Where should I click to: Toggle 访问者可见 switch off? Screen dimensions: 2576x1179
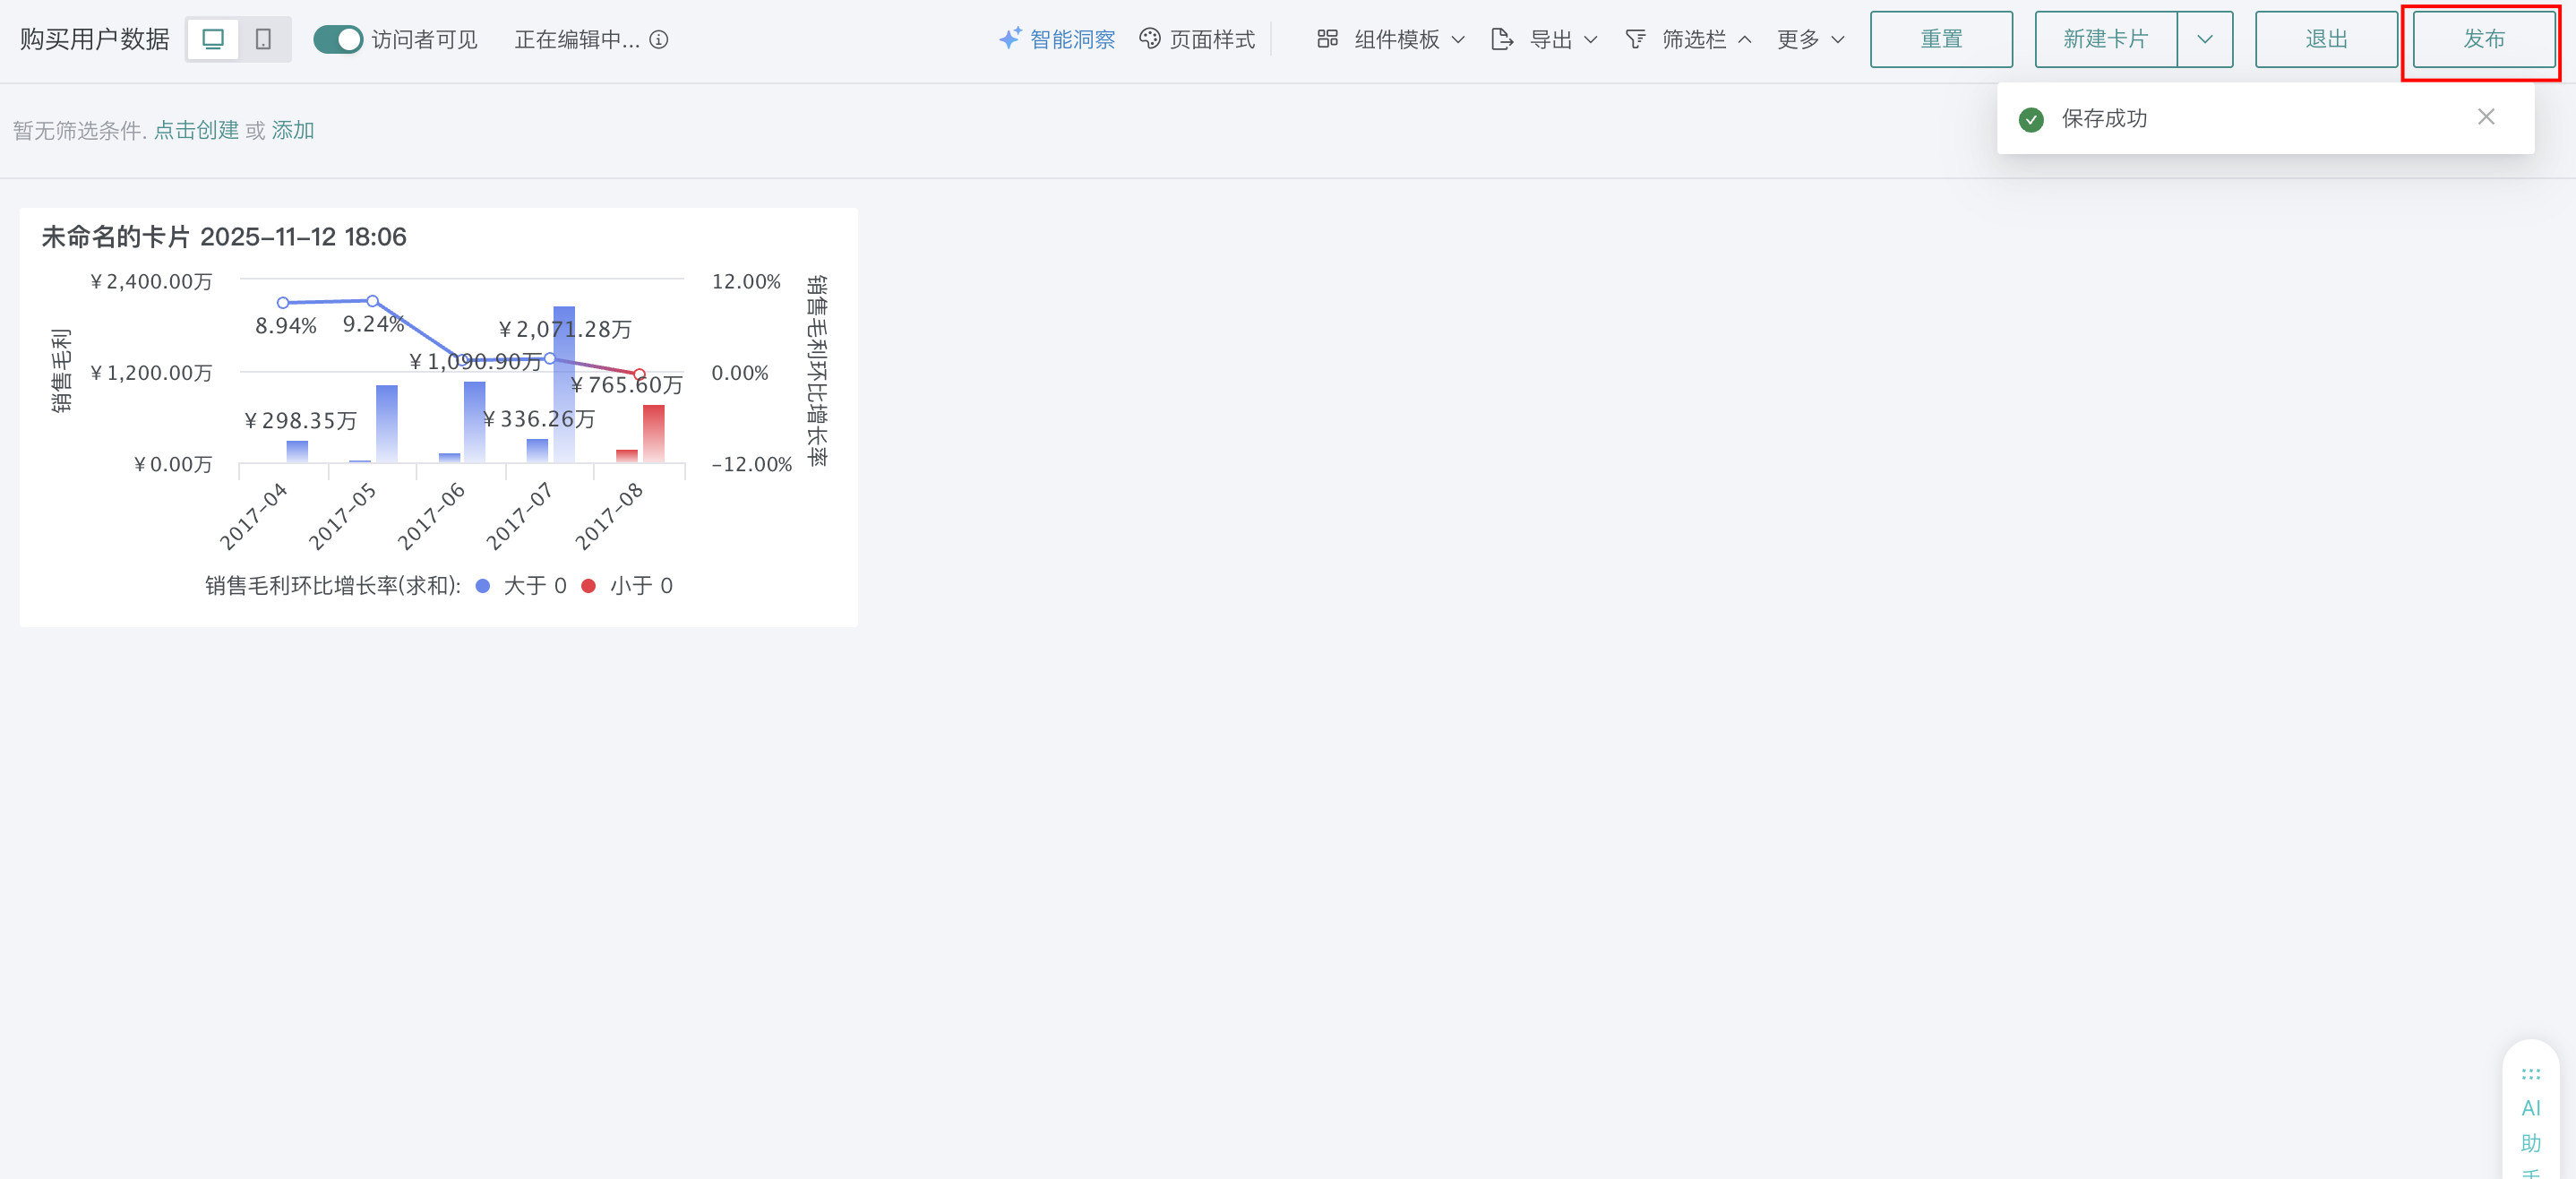pos(338,39)
